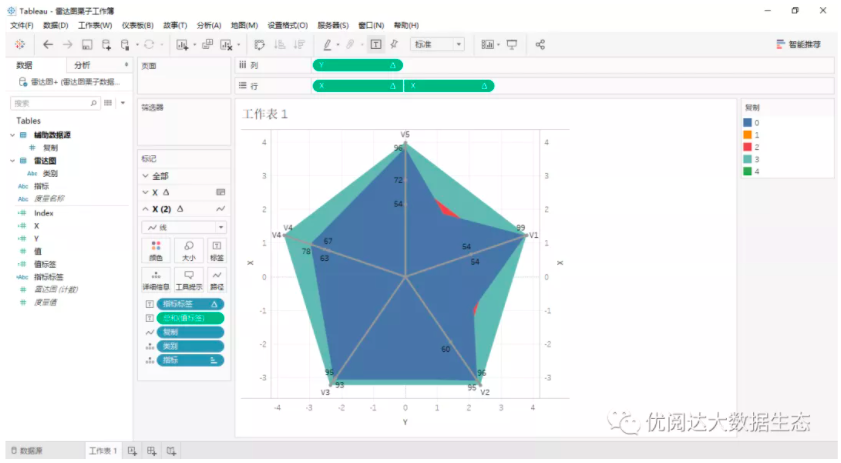Switch to the 数据 pane tab
This screenshot has height=463, width=841.
point(24,65)
